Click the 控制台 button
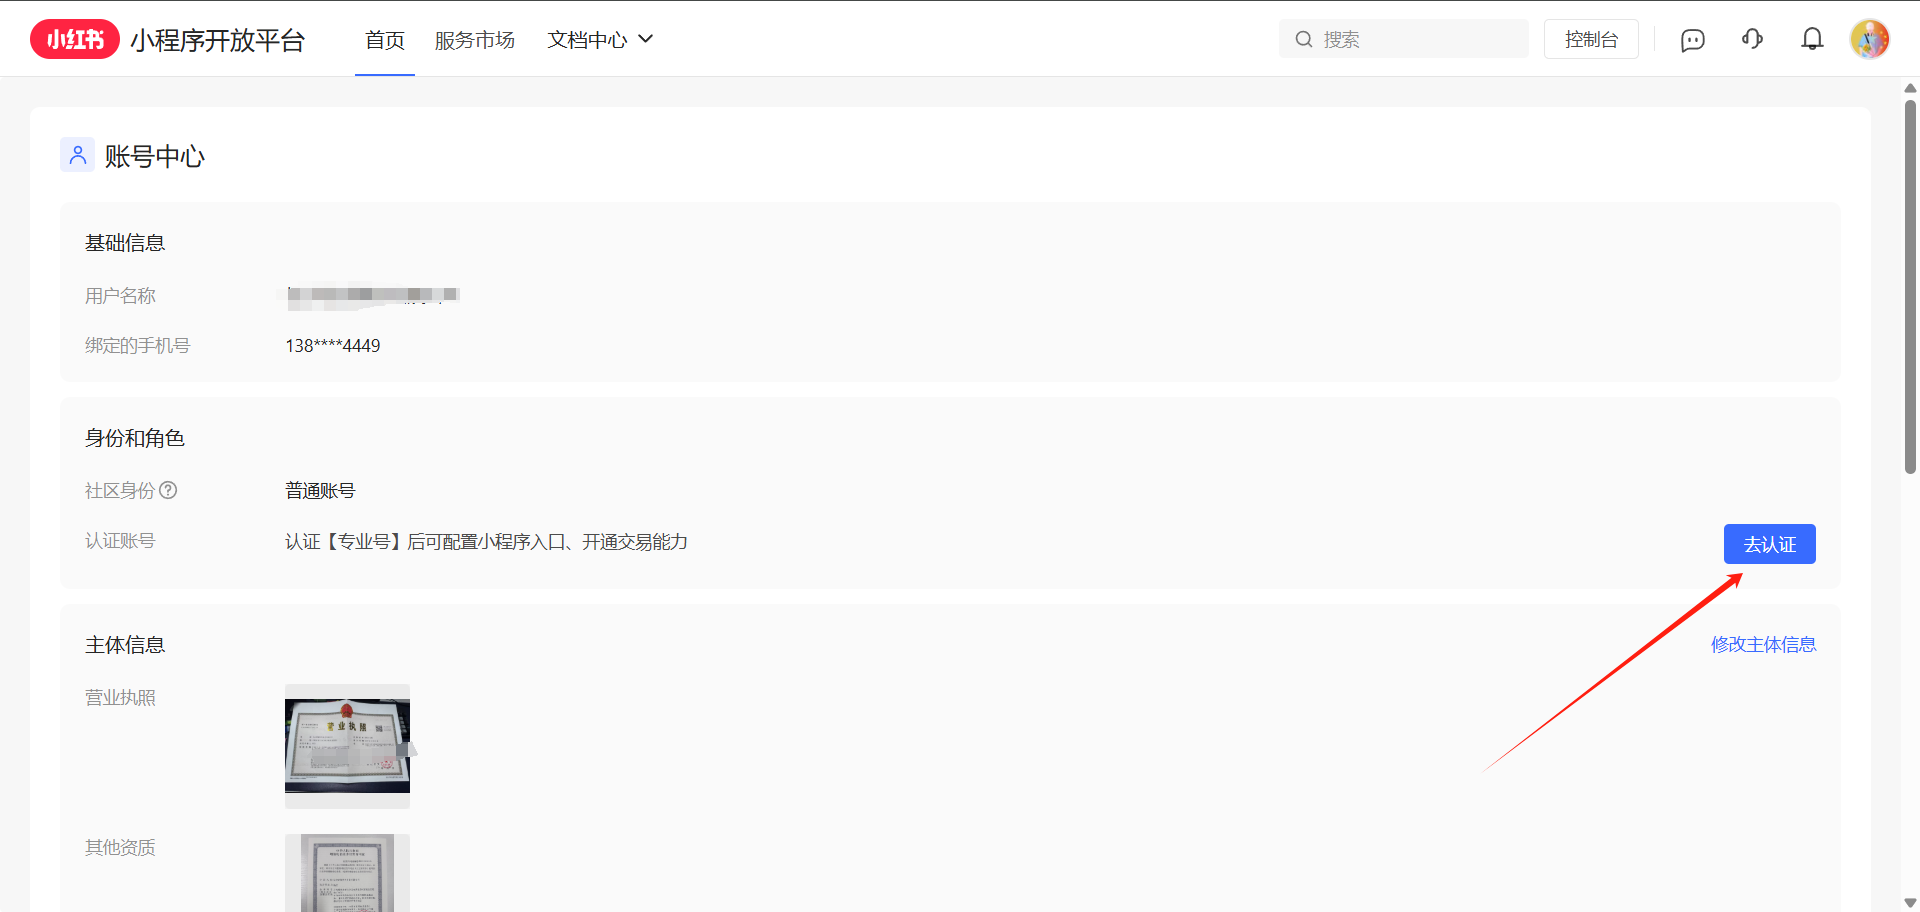 coord(1591,39)
